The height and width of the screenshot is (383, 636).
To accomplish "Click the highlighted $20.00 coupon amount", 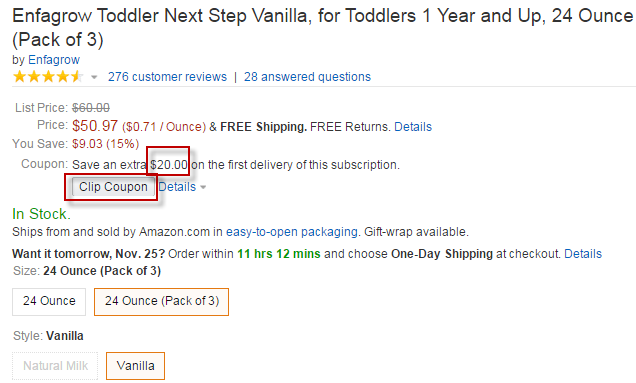I will coord(169,165).
